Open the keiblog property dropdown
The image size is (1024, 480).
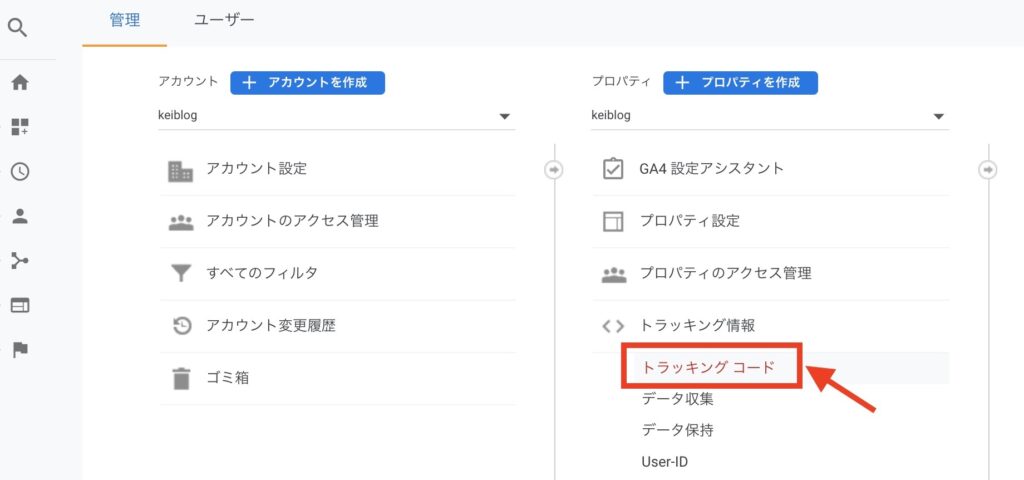point(770,116)
